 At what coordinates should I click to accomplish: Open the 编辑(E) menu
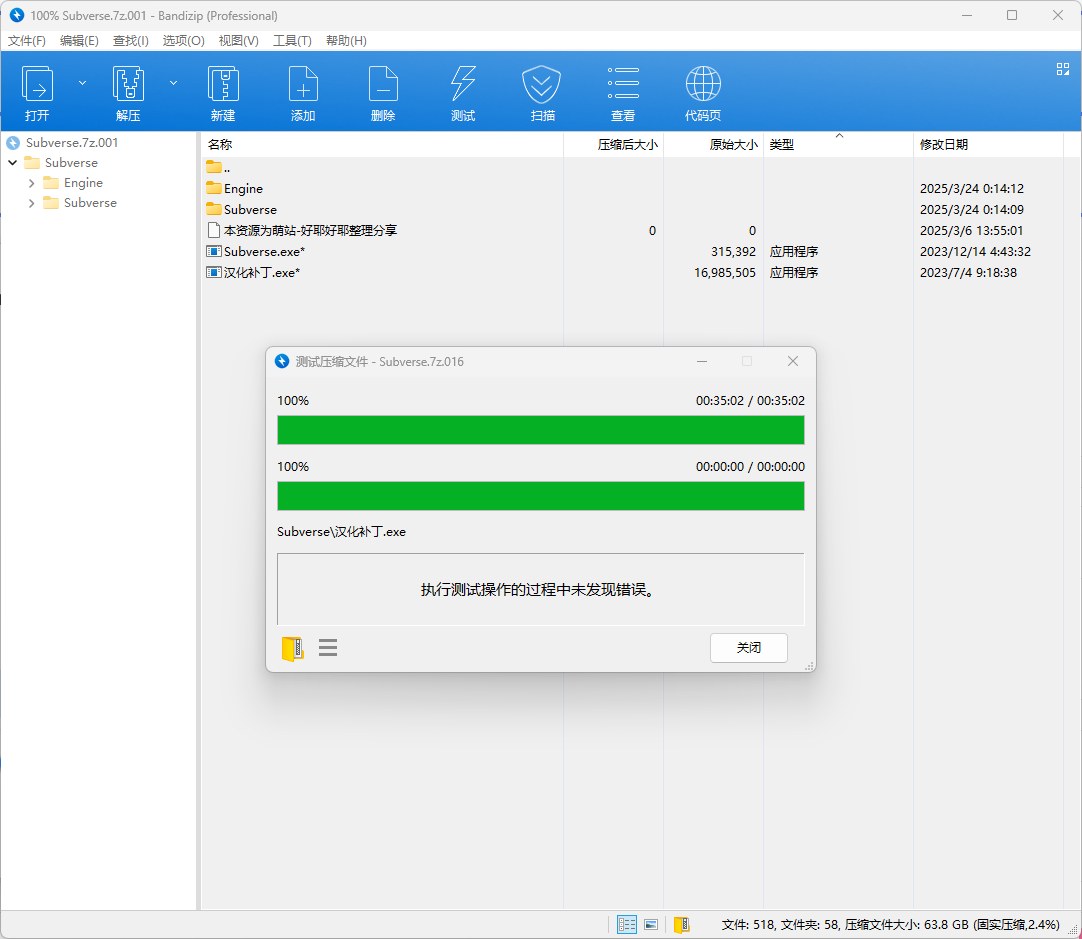[79, 41]
